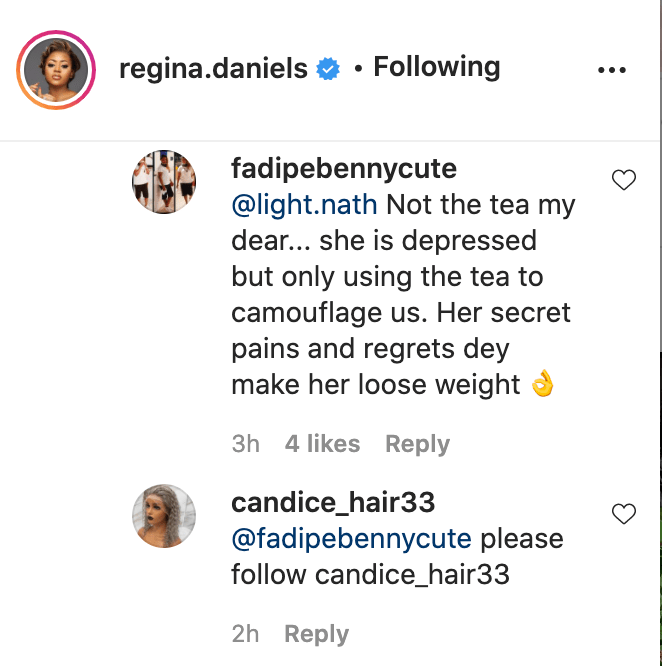View who gave the 4 likes
The height and width of the screenshot is (666, 662).
(322, 444)
